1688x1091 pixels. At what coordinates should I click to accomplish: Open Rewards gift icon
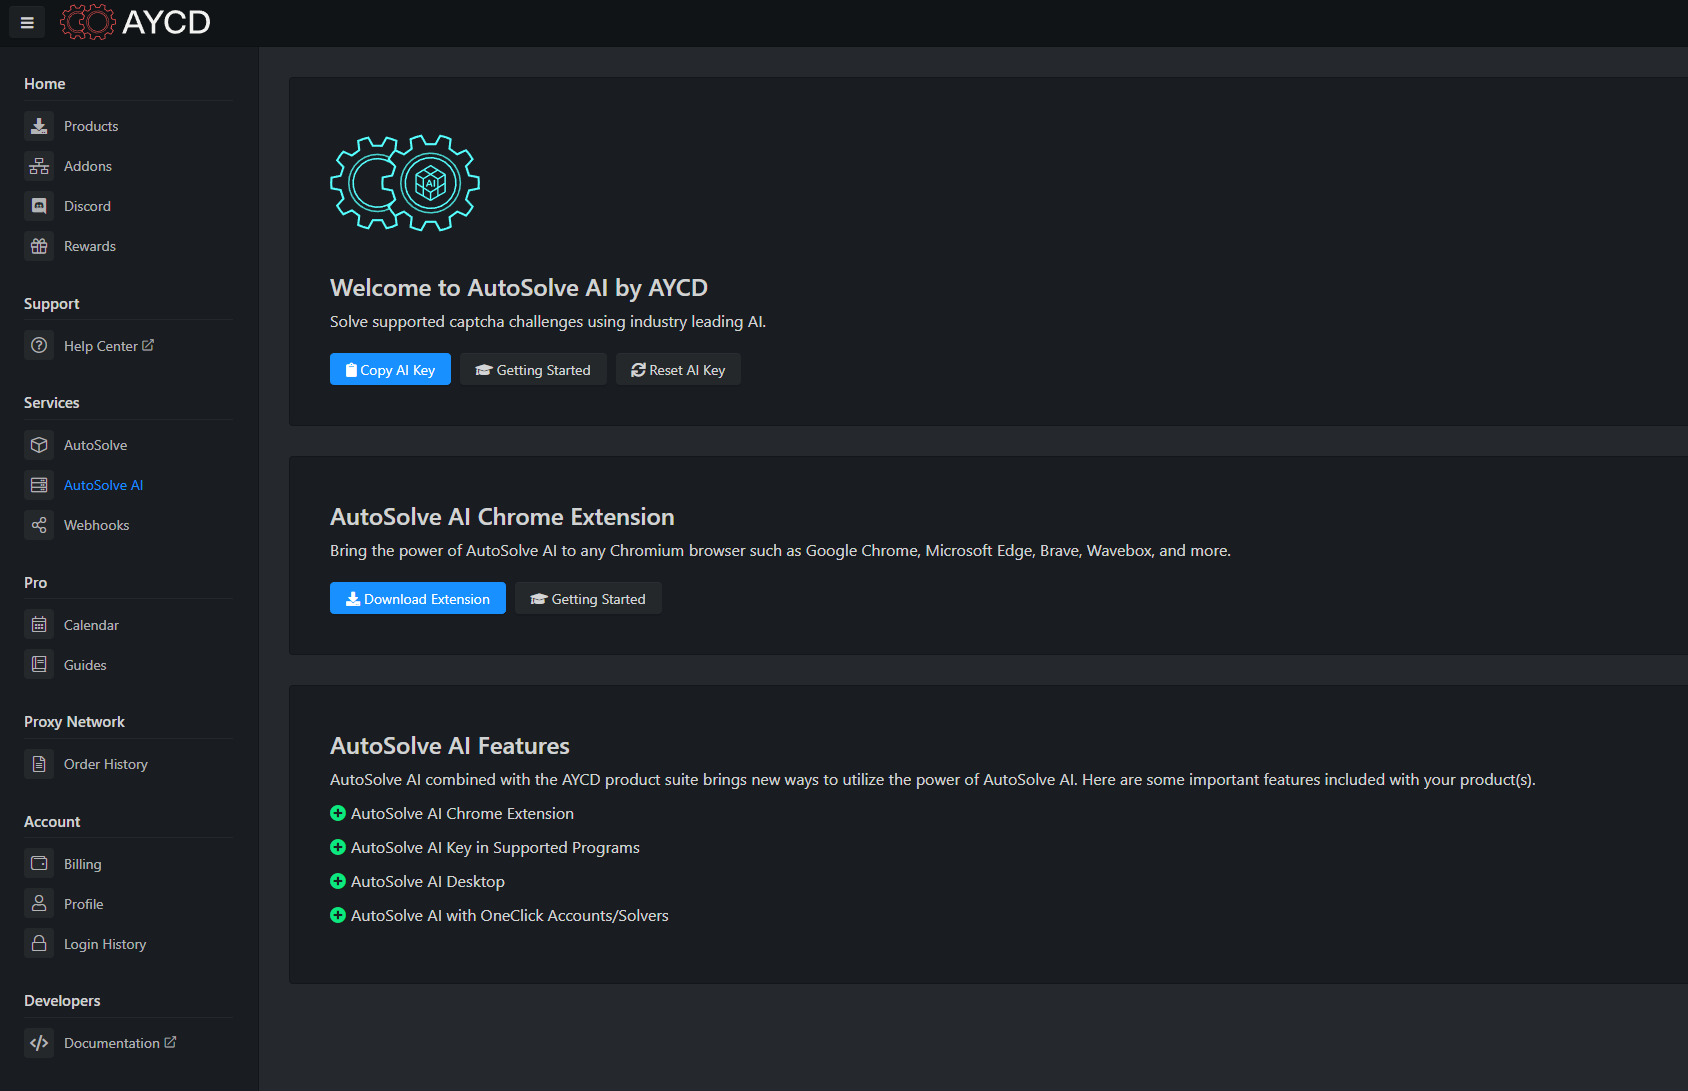39,246
